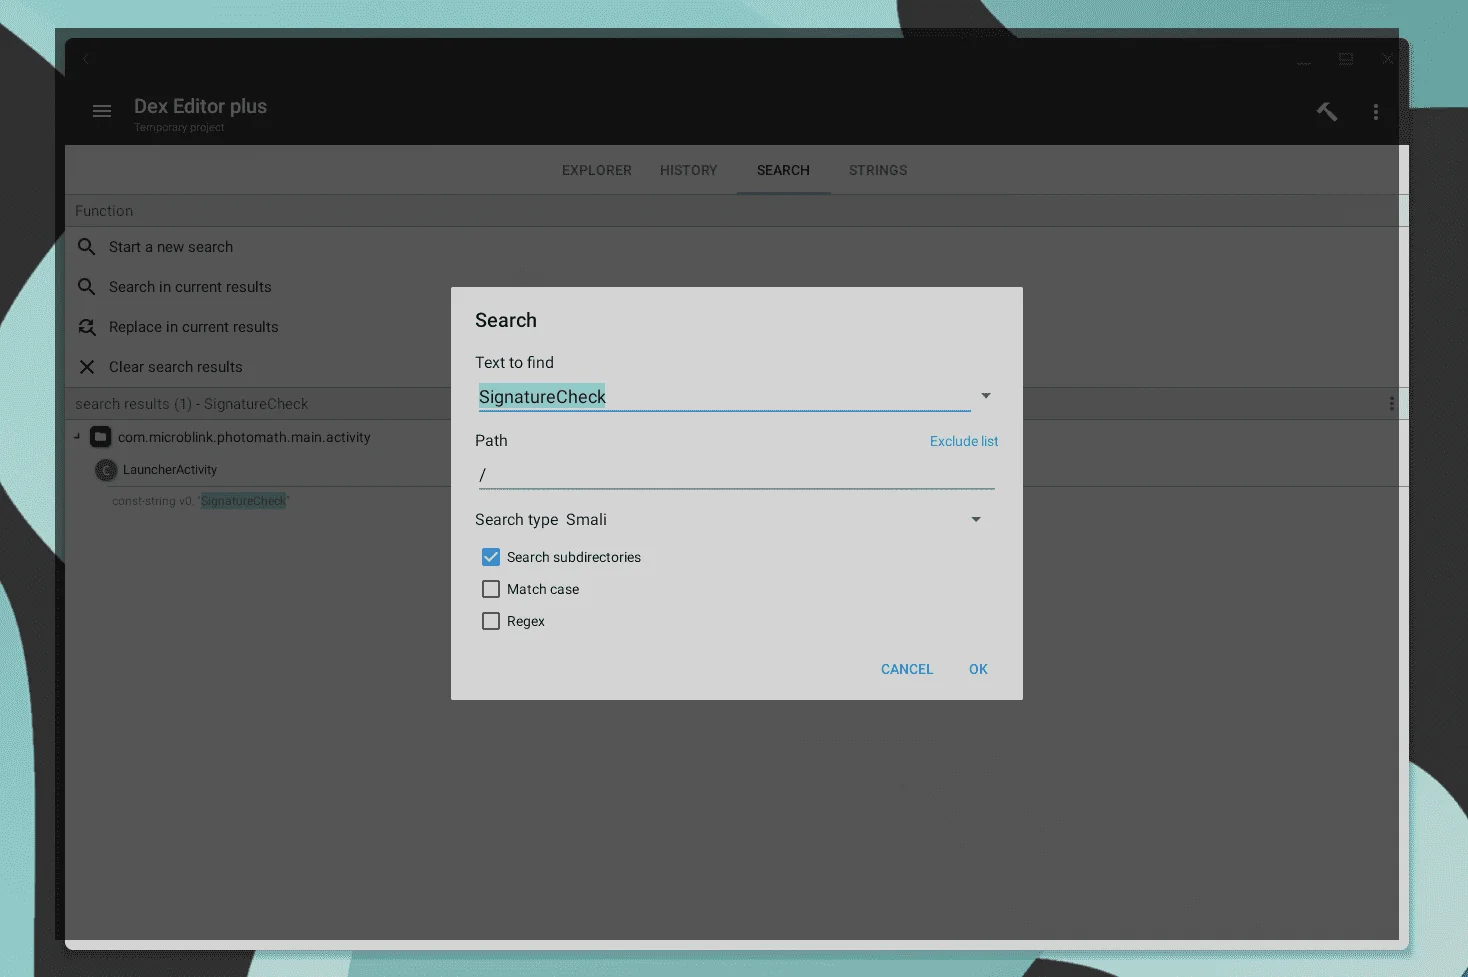Enable the Regex checkbox
Screen dimensions: 1468x977
pos(491,621)
